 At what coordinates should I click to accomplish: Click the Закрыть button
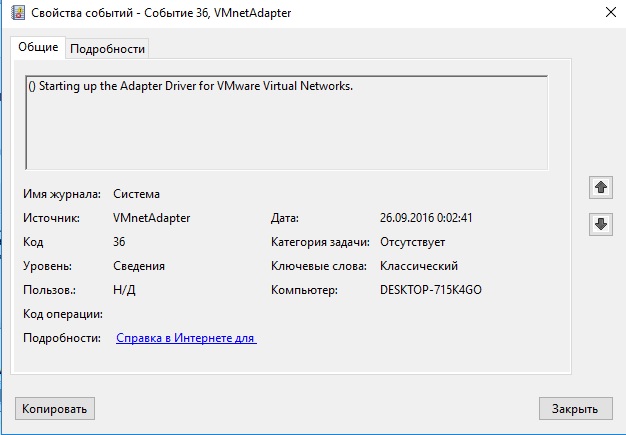[575, 409]
